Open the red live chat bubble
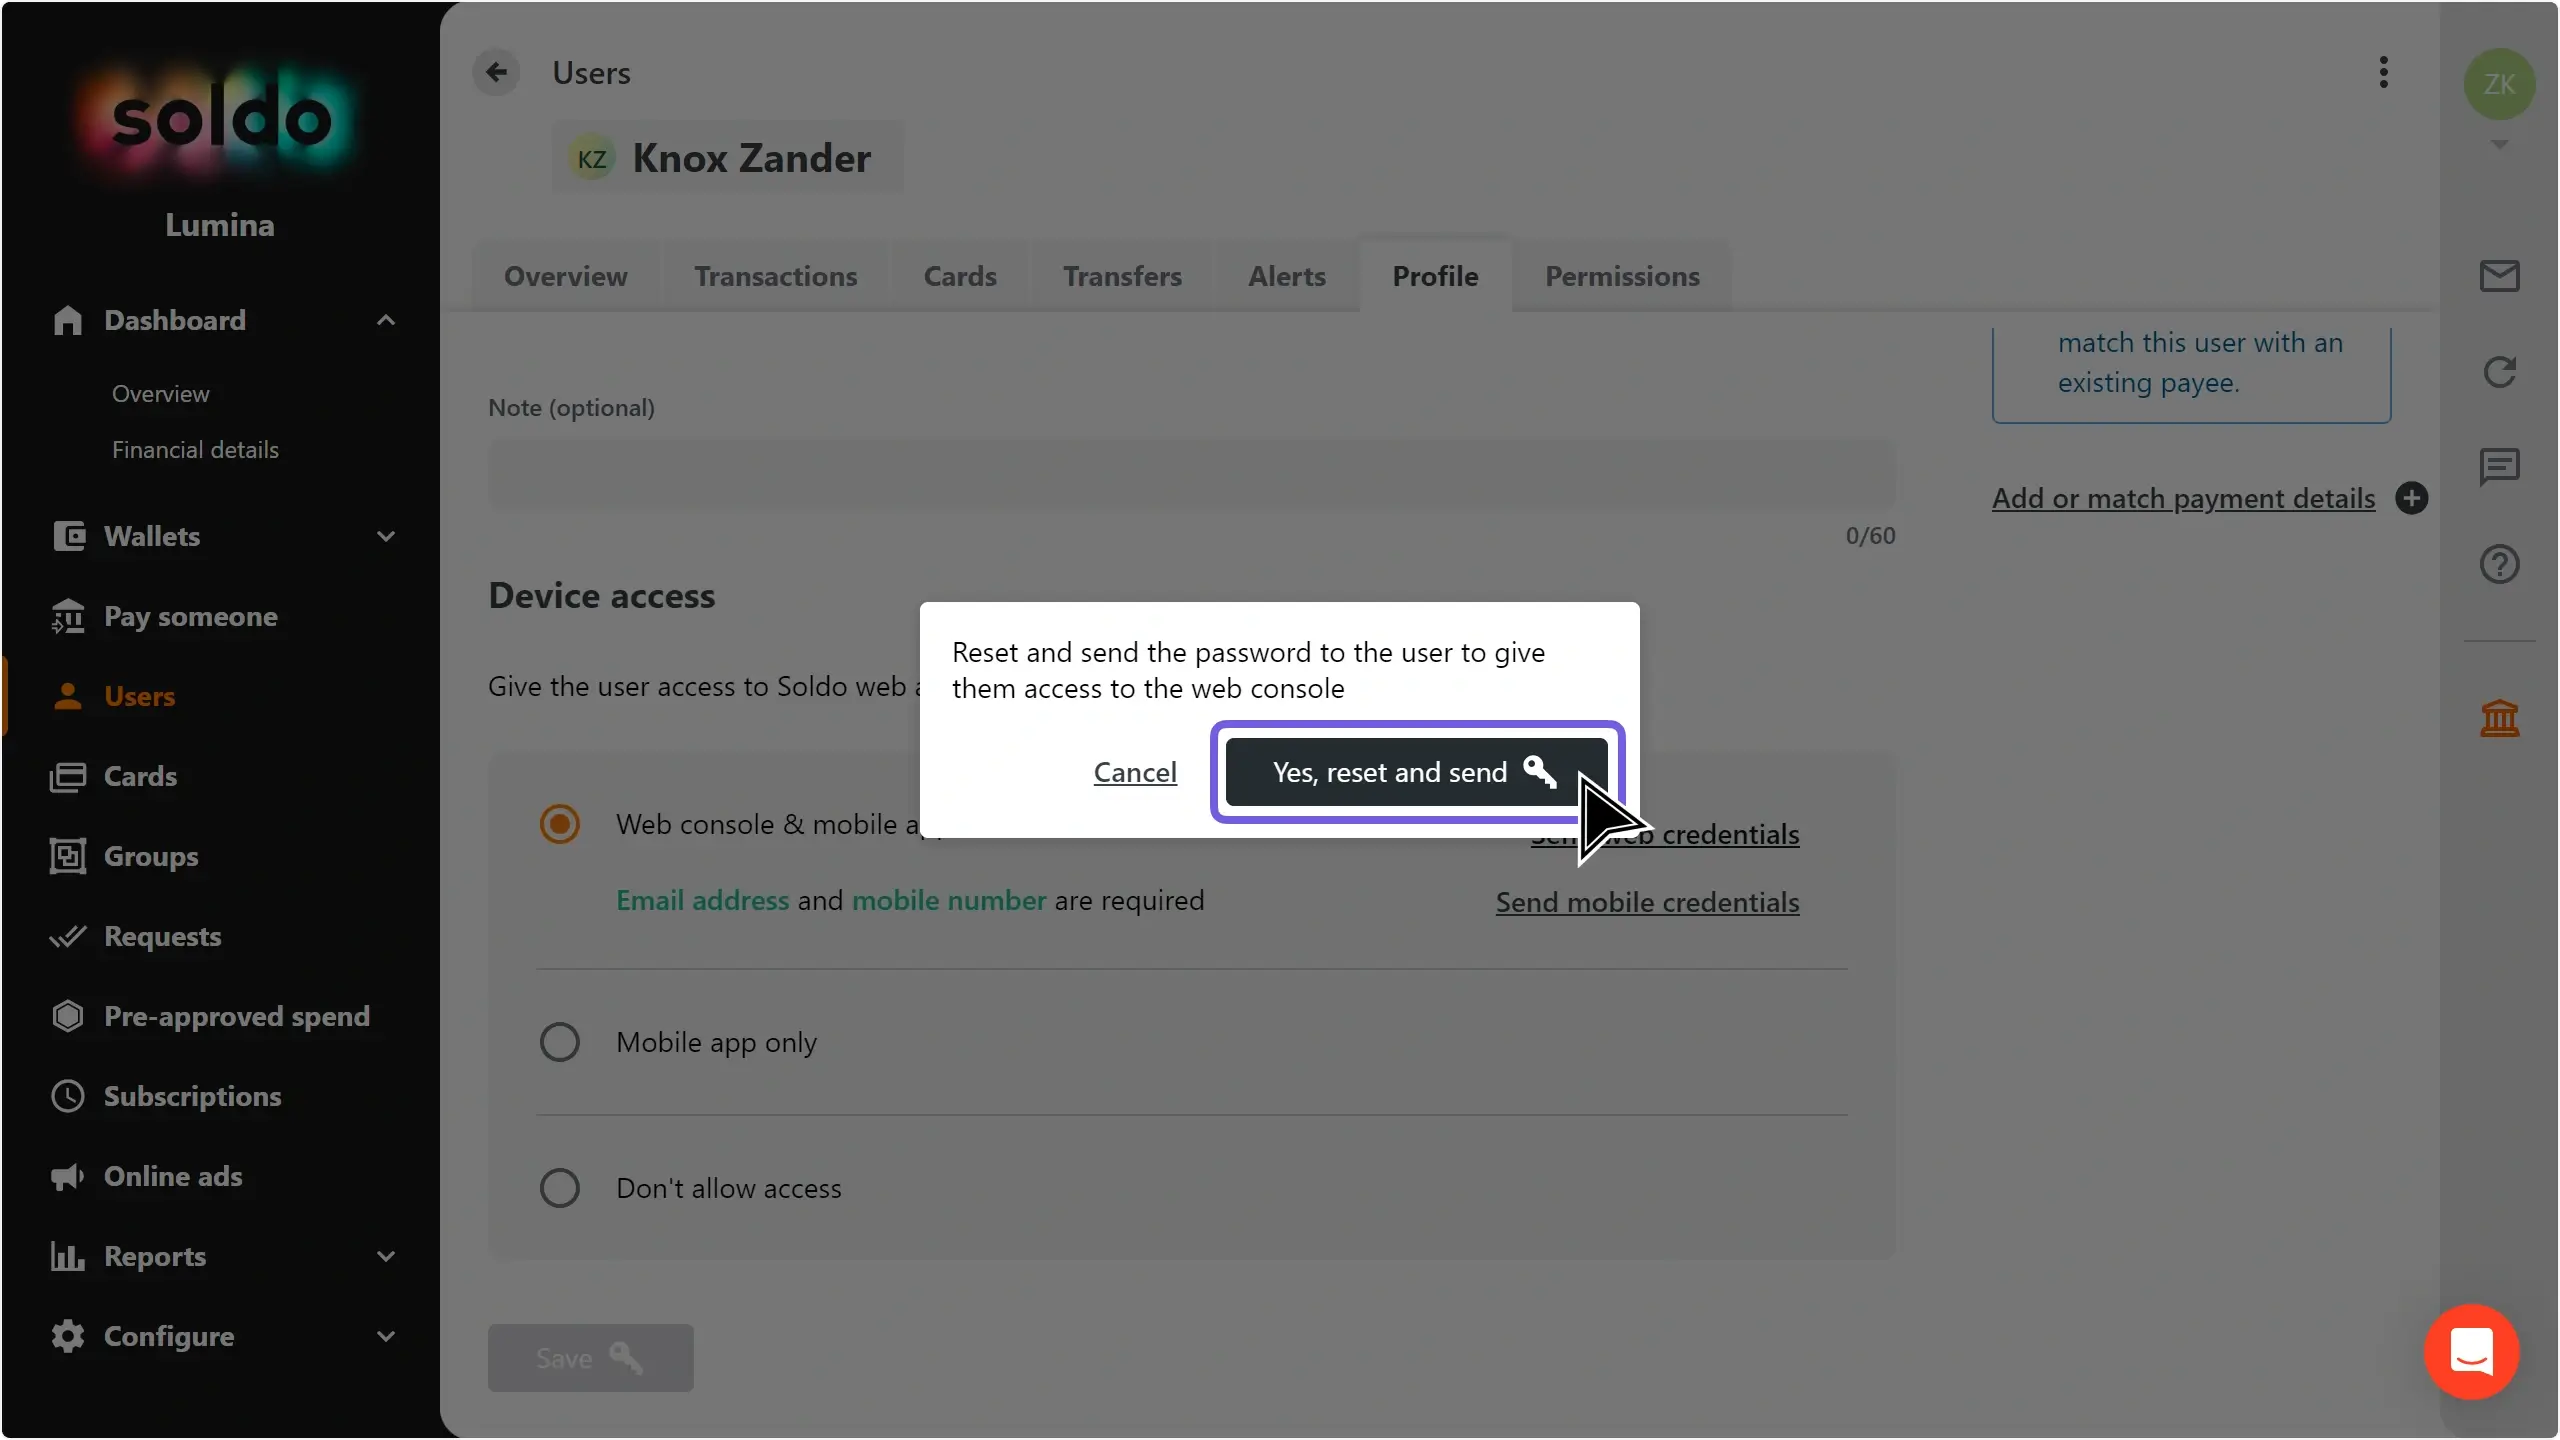 click(x=2471, y=1352)
